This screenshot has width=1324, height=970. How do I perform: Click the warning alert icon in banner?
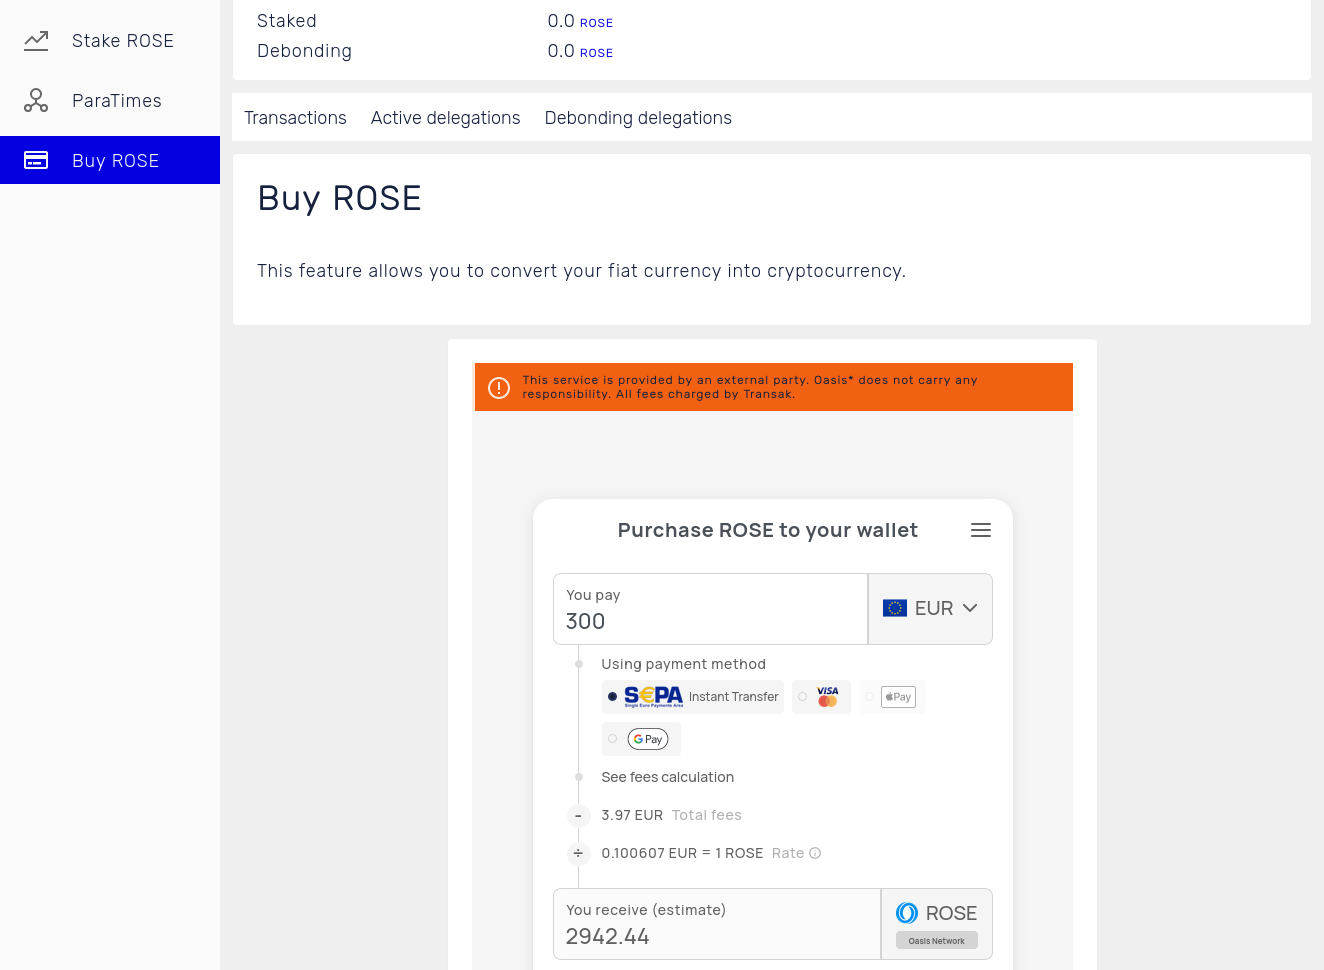point(499,388)
